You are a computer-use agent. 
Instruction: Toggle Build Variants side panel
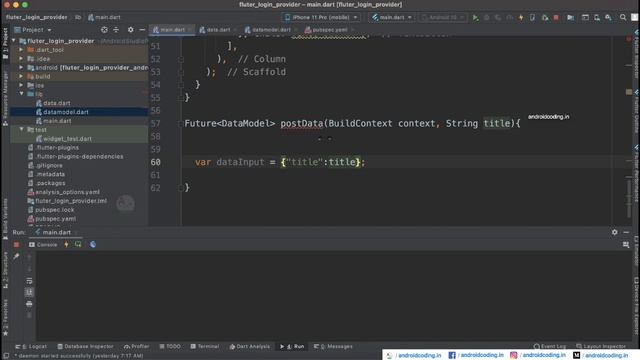click(5, 219)
